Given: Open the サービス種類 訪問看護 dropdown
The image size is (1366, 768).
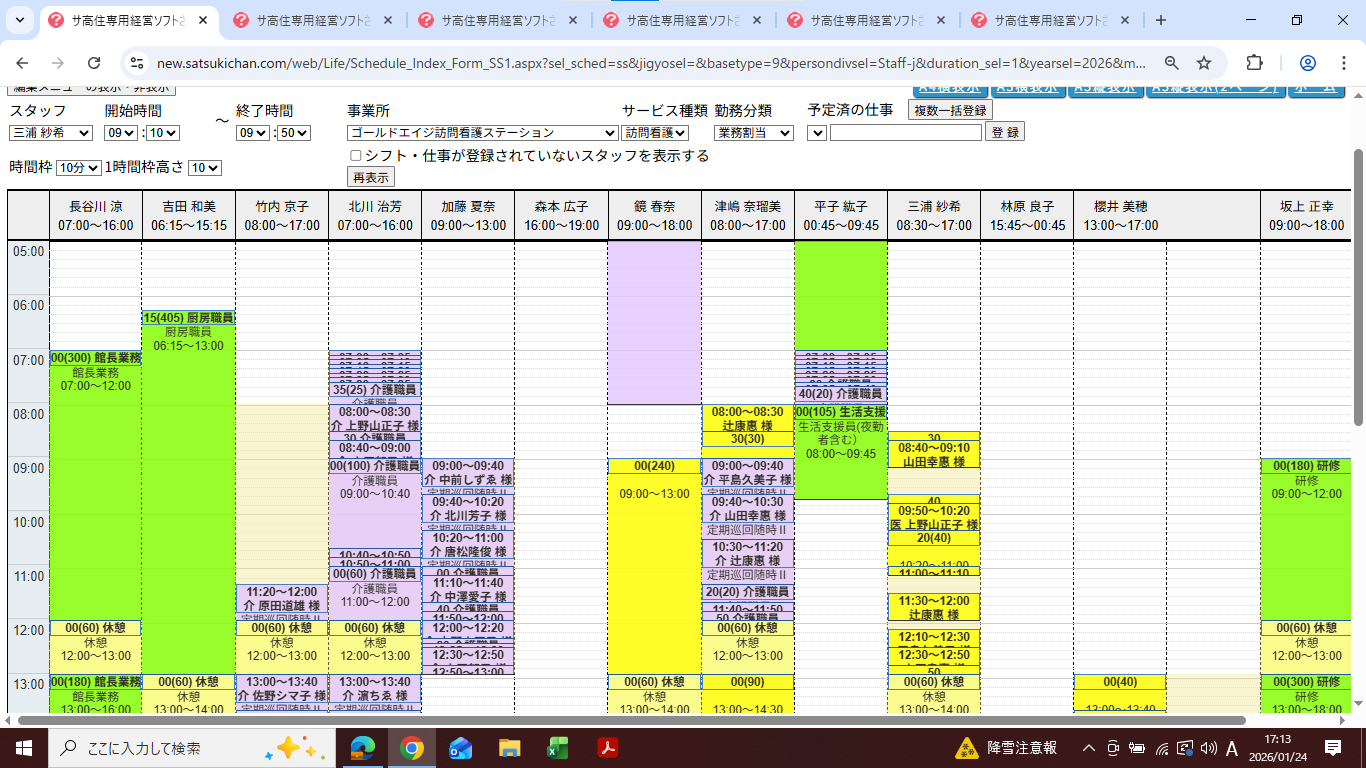Looking at the screenshot, I should (655, 133).
